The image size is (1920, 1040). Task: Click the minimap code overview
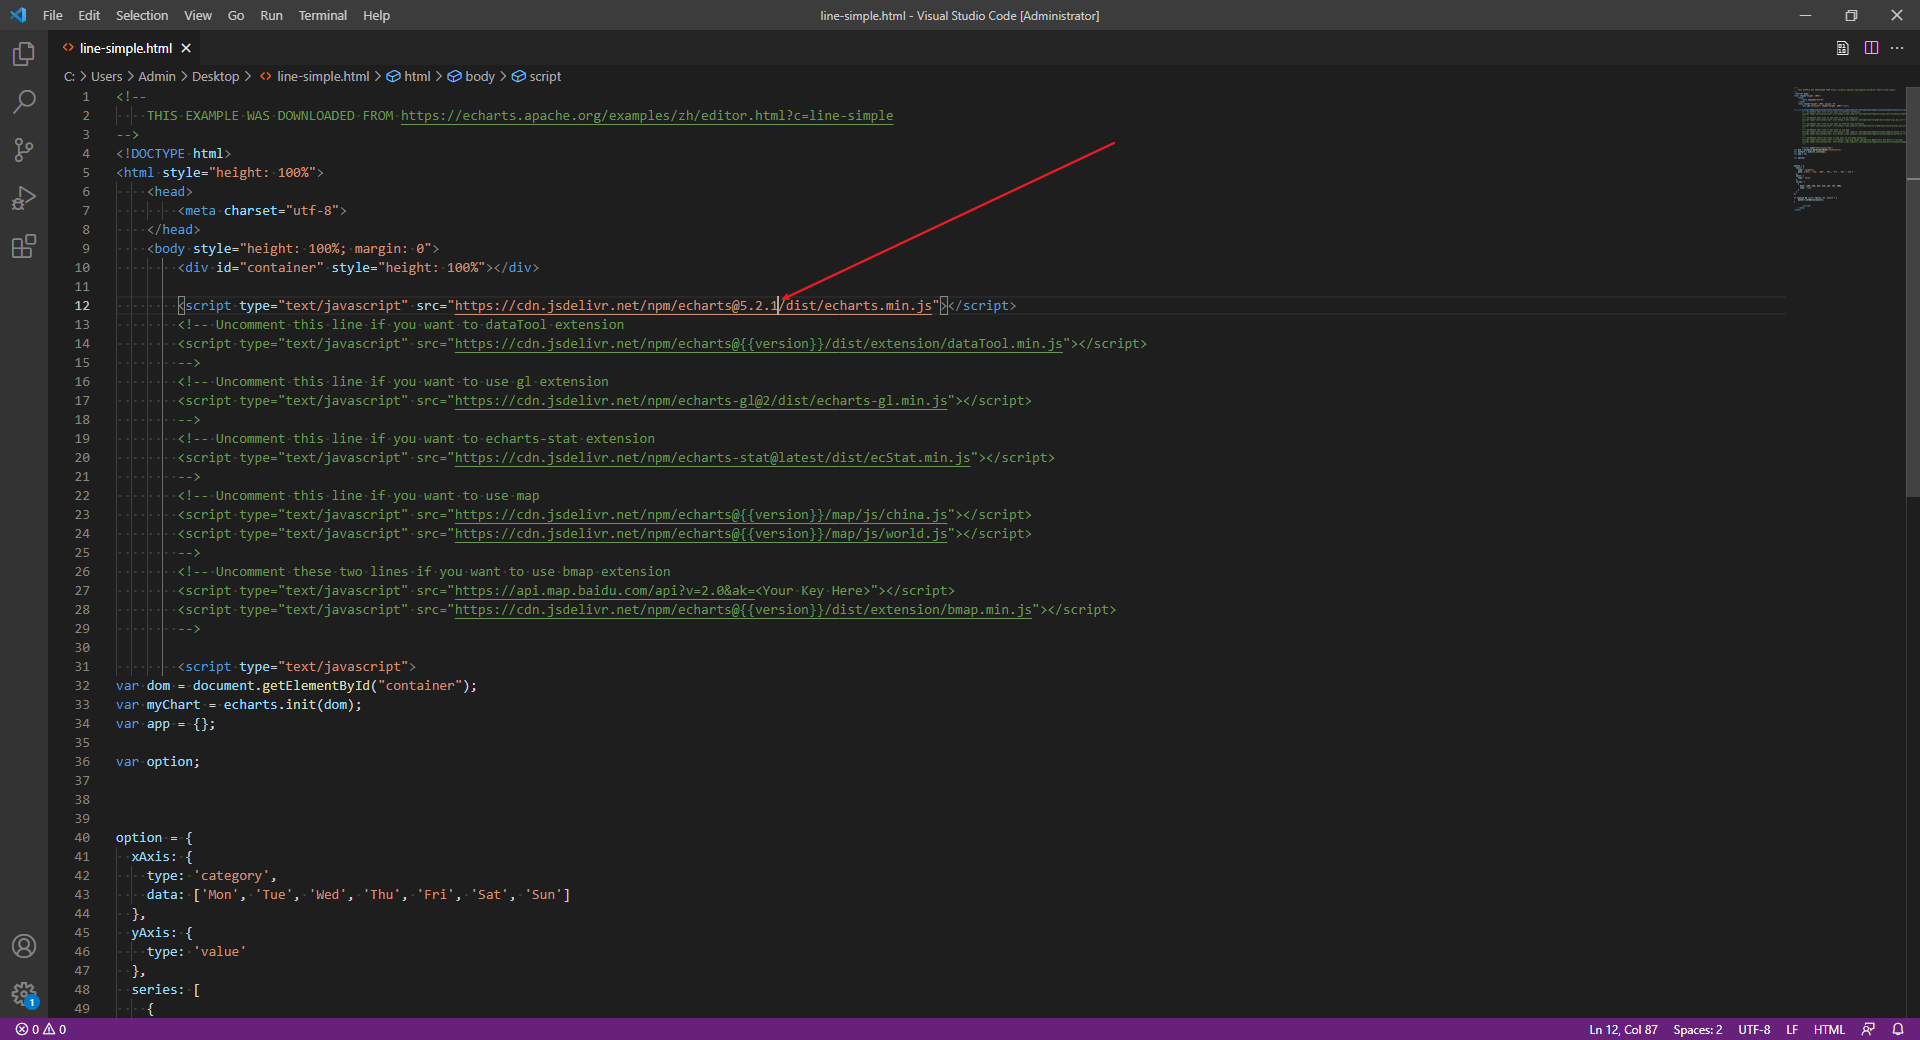1848,148
